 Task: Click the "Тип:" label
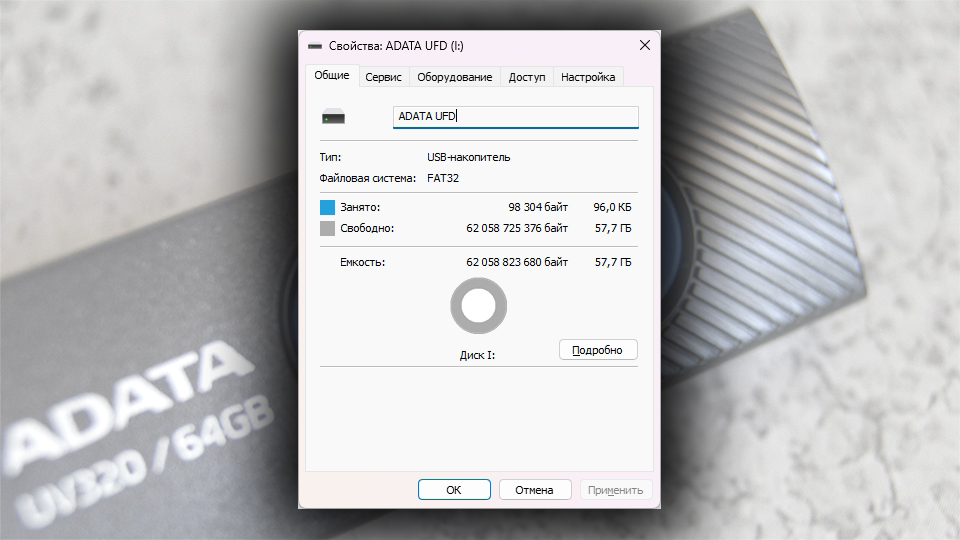point(330,157)
